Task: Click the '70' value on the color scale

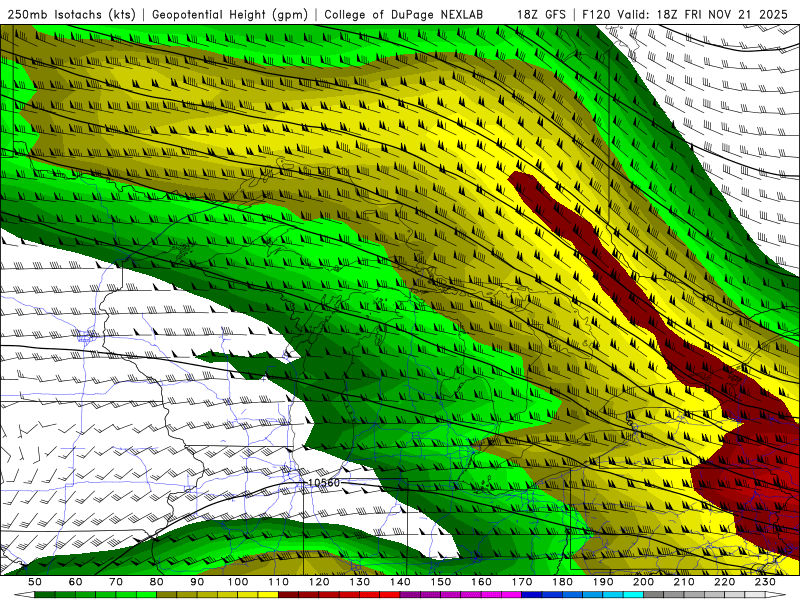Action: point(116,582)
